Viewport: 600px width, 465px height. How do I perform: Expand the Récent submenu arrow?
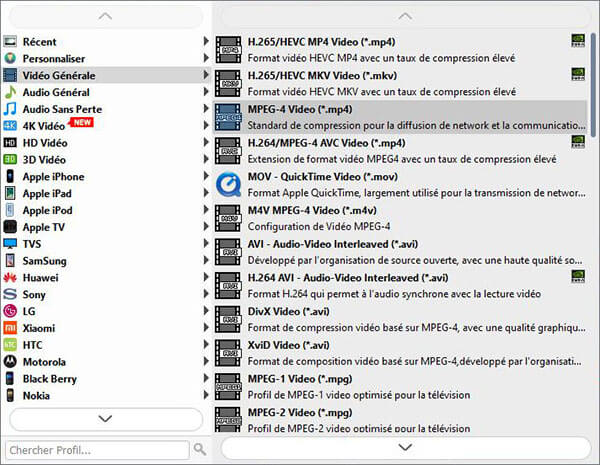(206, 41)
